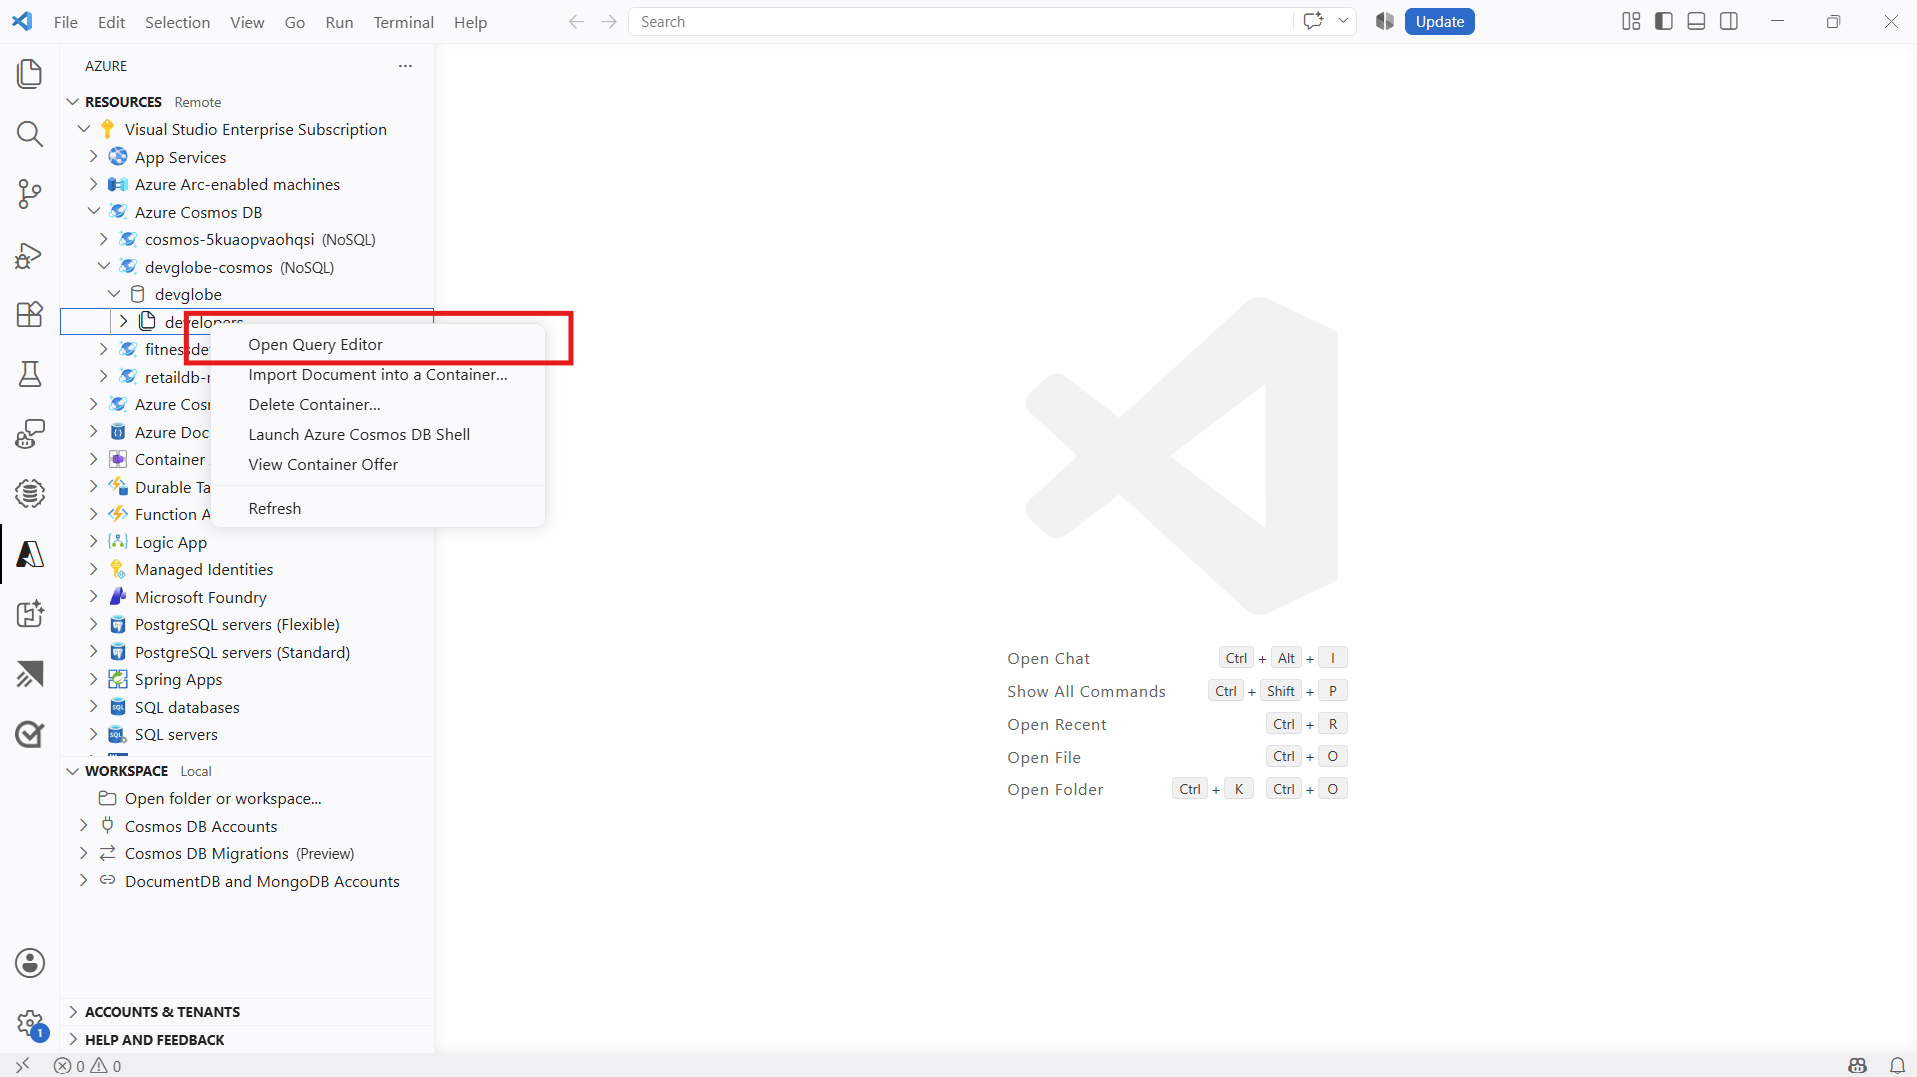Open the Search view in activity bar

tap(30, 134)
